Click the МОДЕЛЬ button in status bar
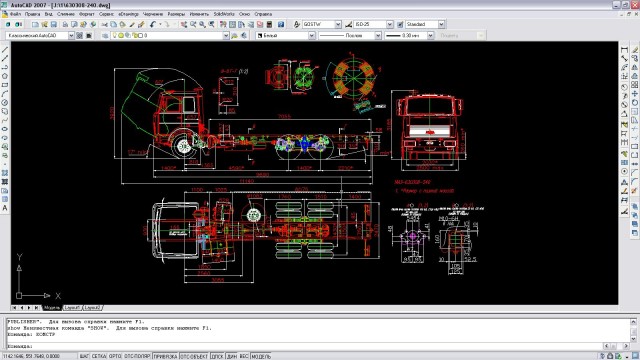The height and width of the screenshot is (360, 640). tap(261, 356)
